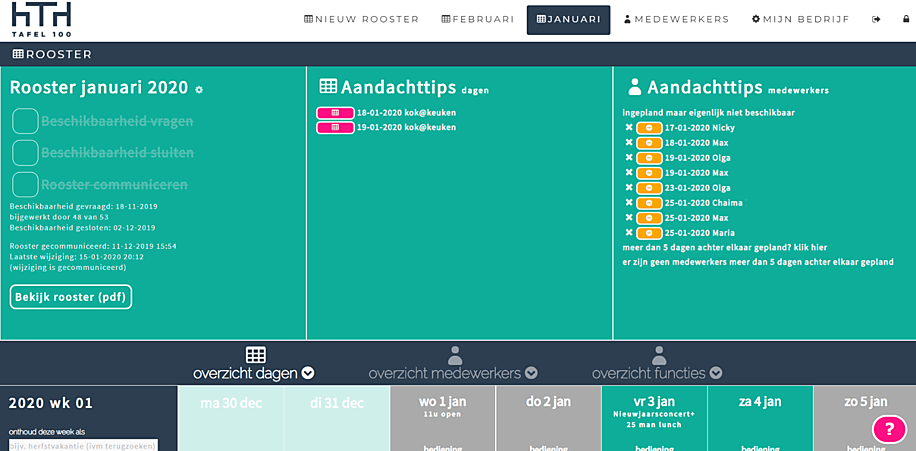916x451 pixels.
Task: Click orange badge for 17-01-2020 Nicky
Action: (649, 127)
